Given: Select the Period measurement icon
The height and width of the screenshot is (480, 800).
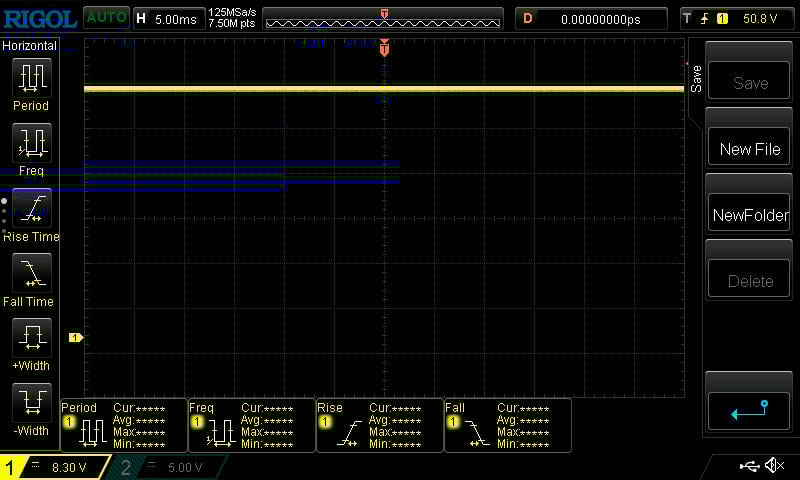Looking at the screenshot, I should click(32, 78).
